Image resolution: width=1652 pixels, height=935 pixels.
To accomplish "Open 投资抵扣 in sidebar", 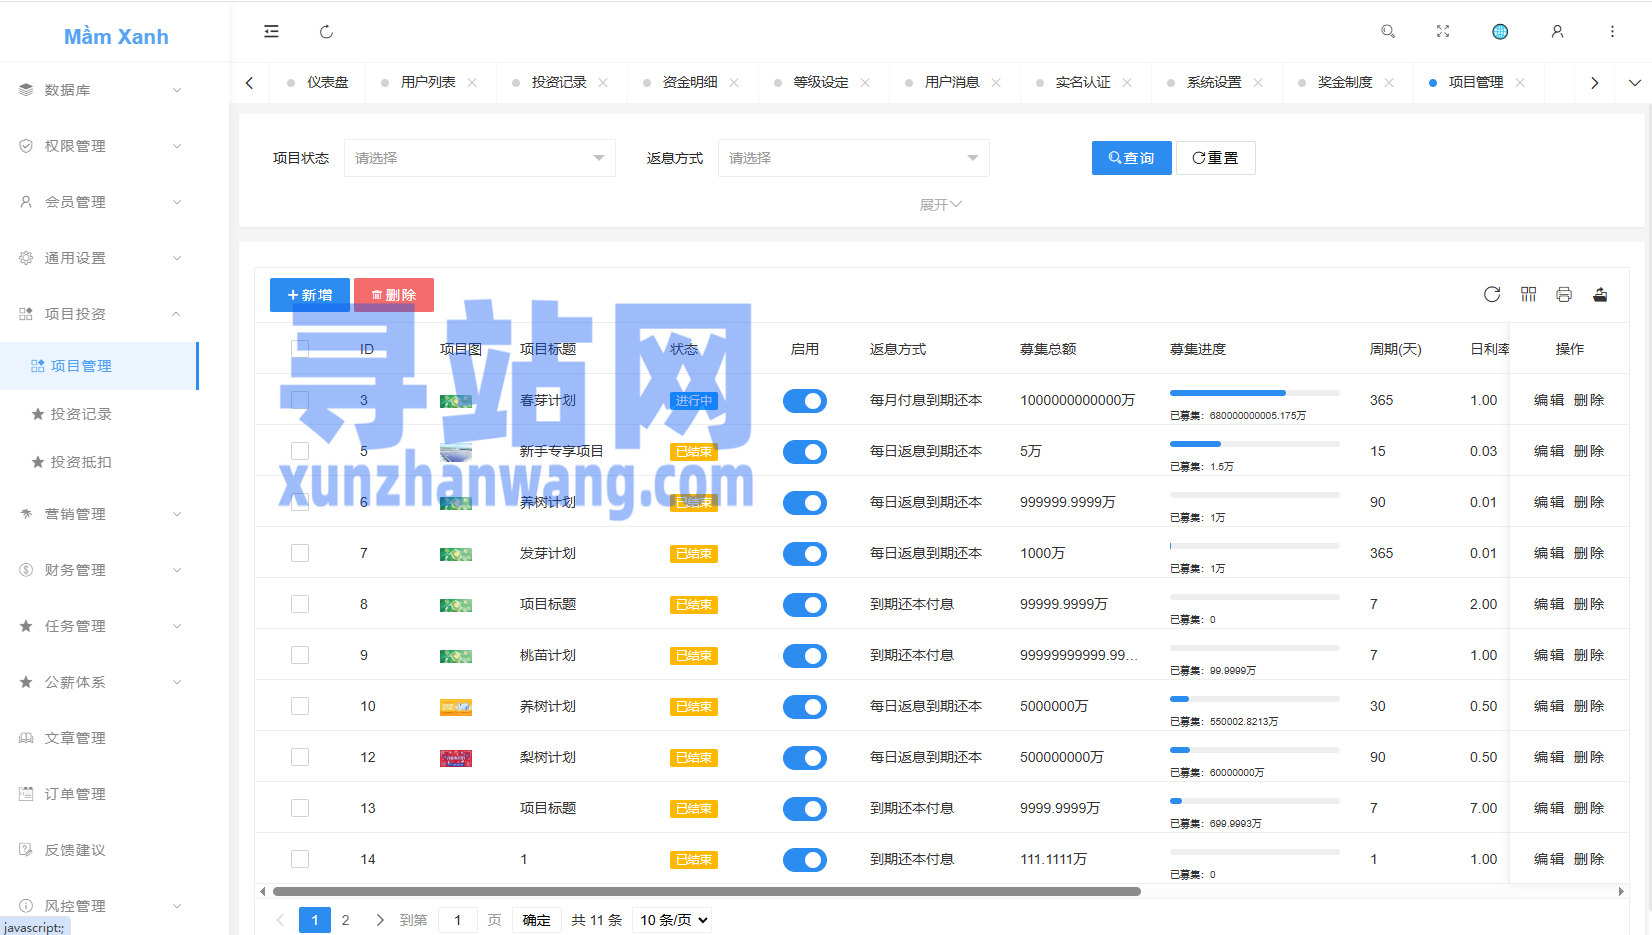I will [100, 462].
